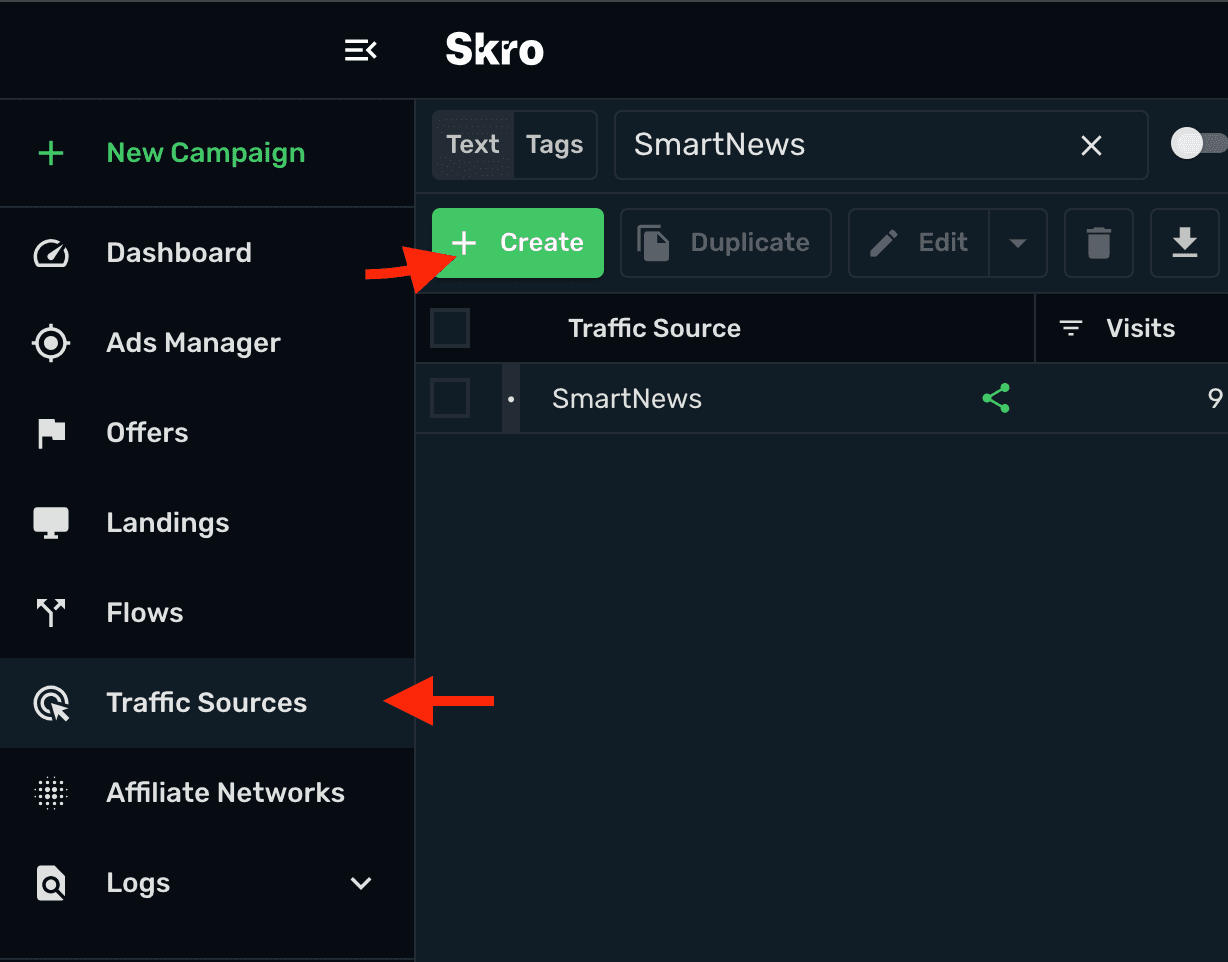
Task: Open the SmartNews traffic source row
Action: pyautogui.click(x=627, y=399)
